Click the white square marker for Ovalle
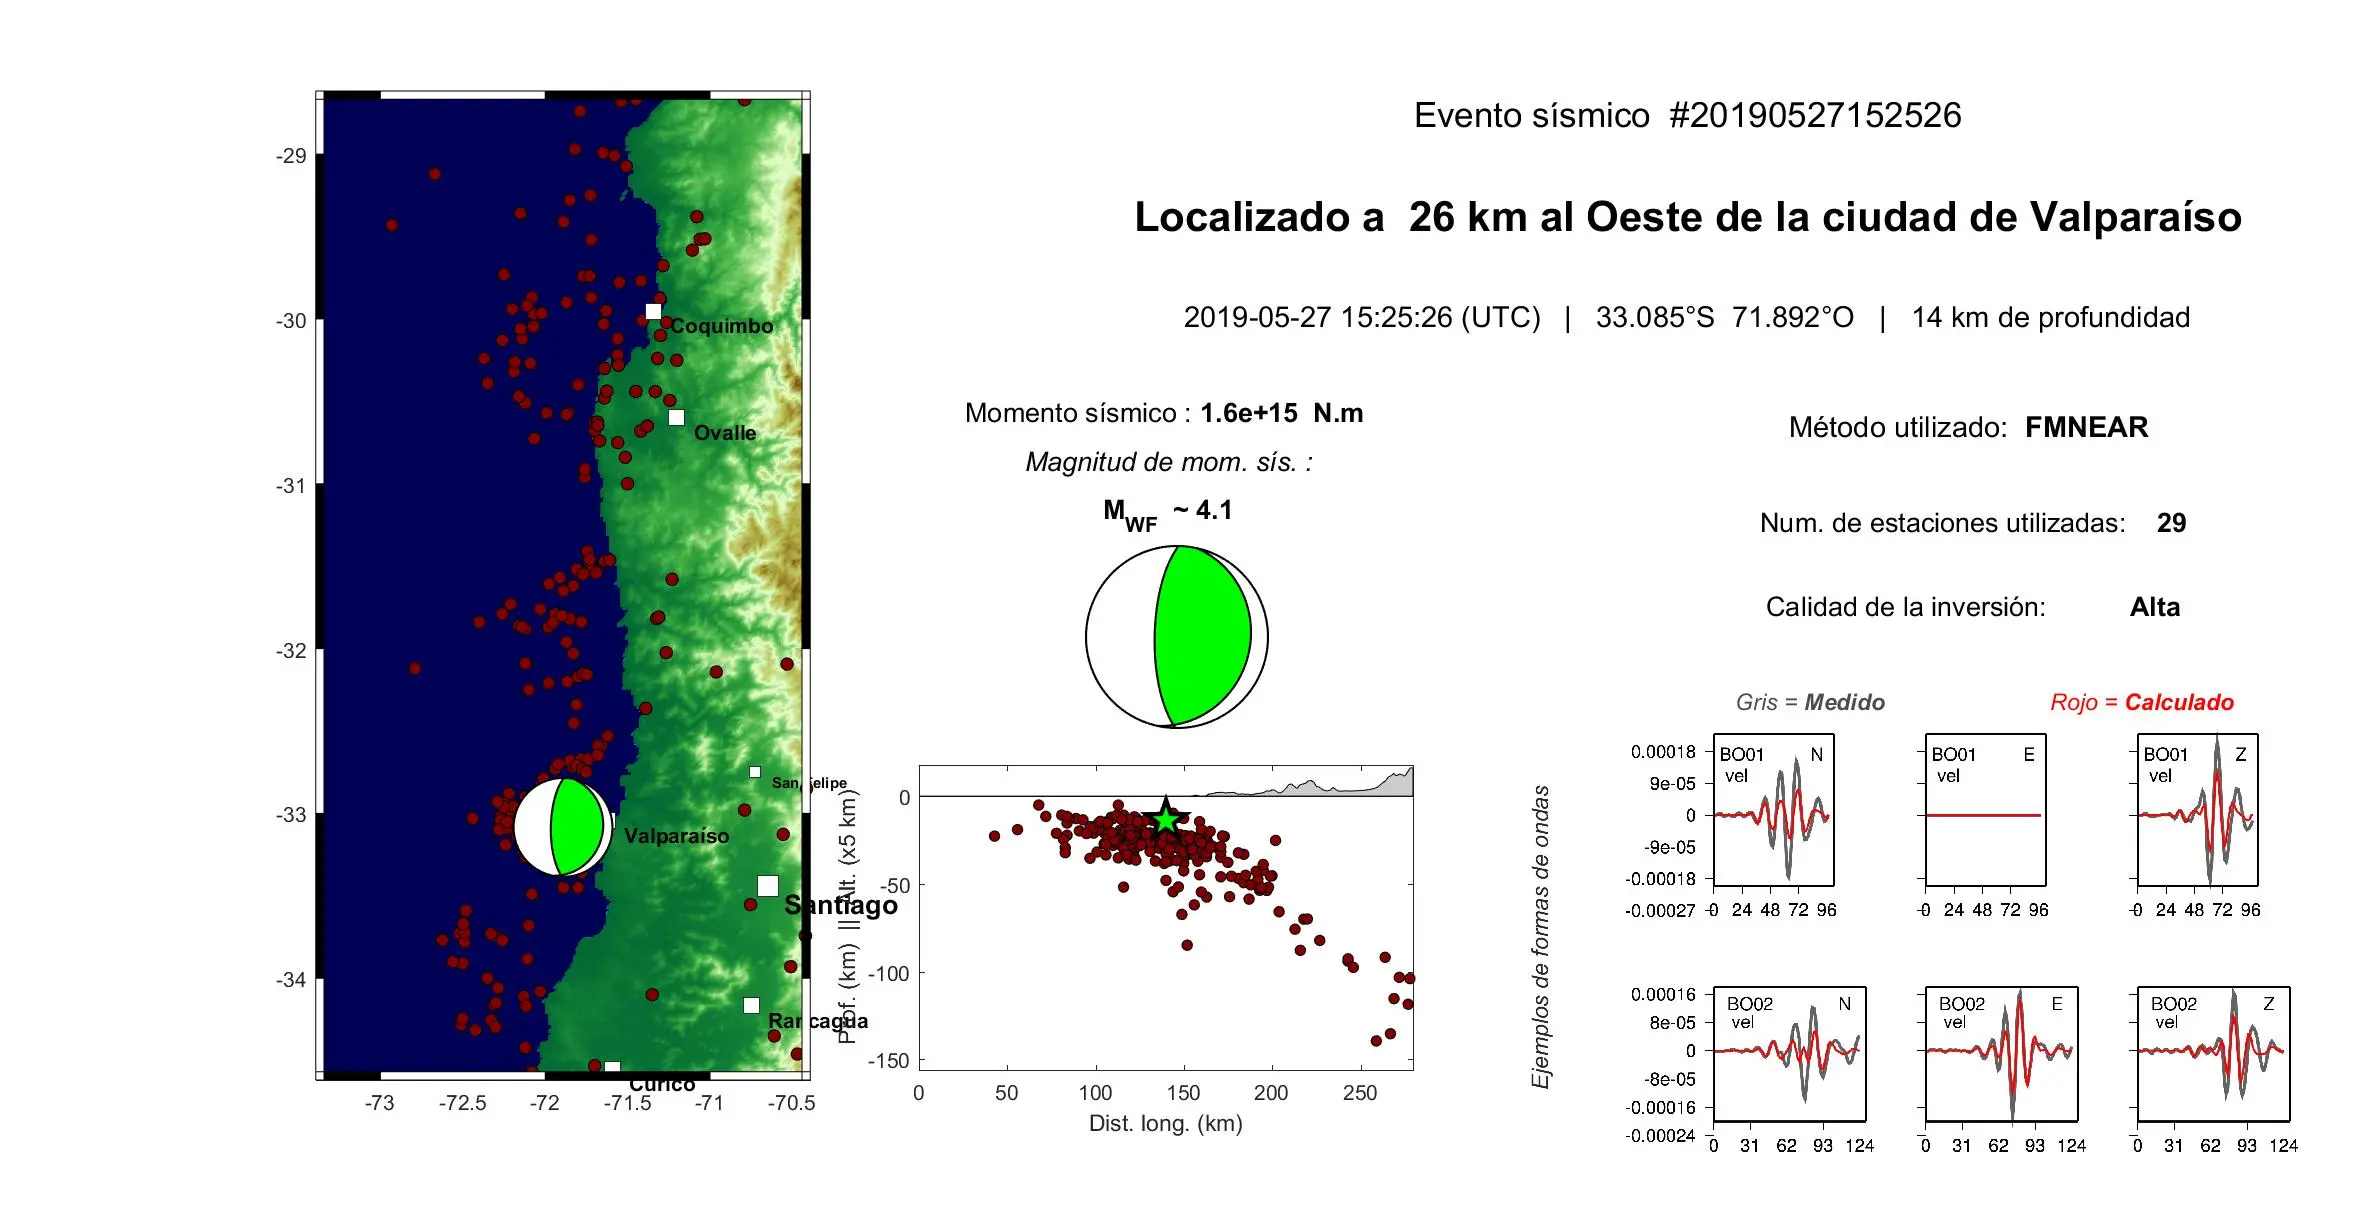The height and width of the screenshot is (1212, 2378). 676,417
